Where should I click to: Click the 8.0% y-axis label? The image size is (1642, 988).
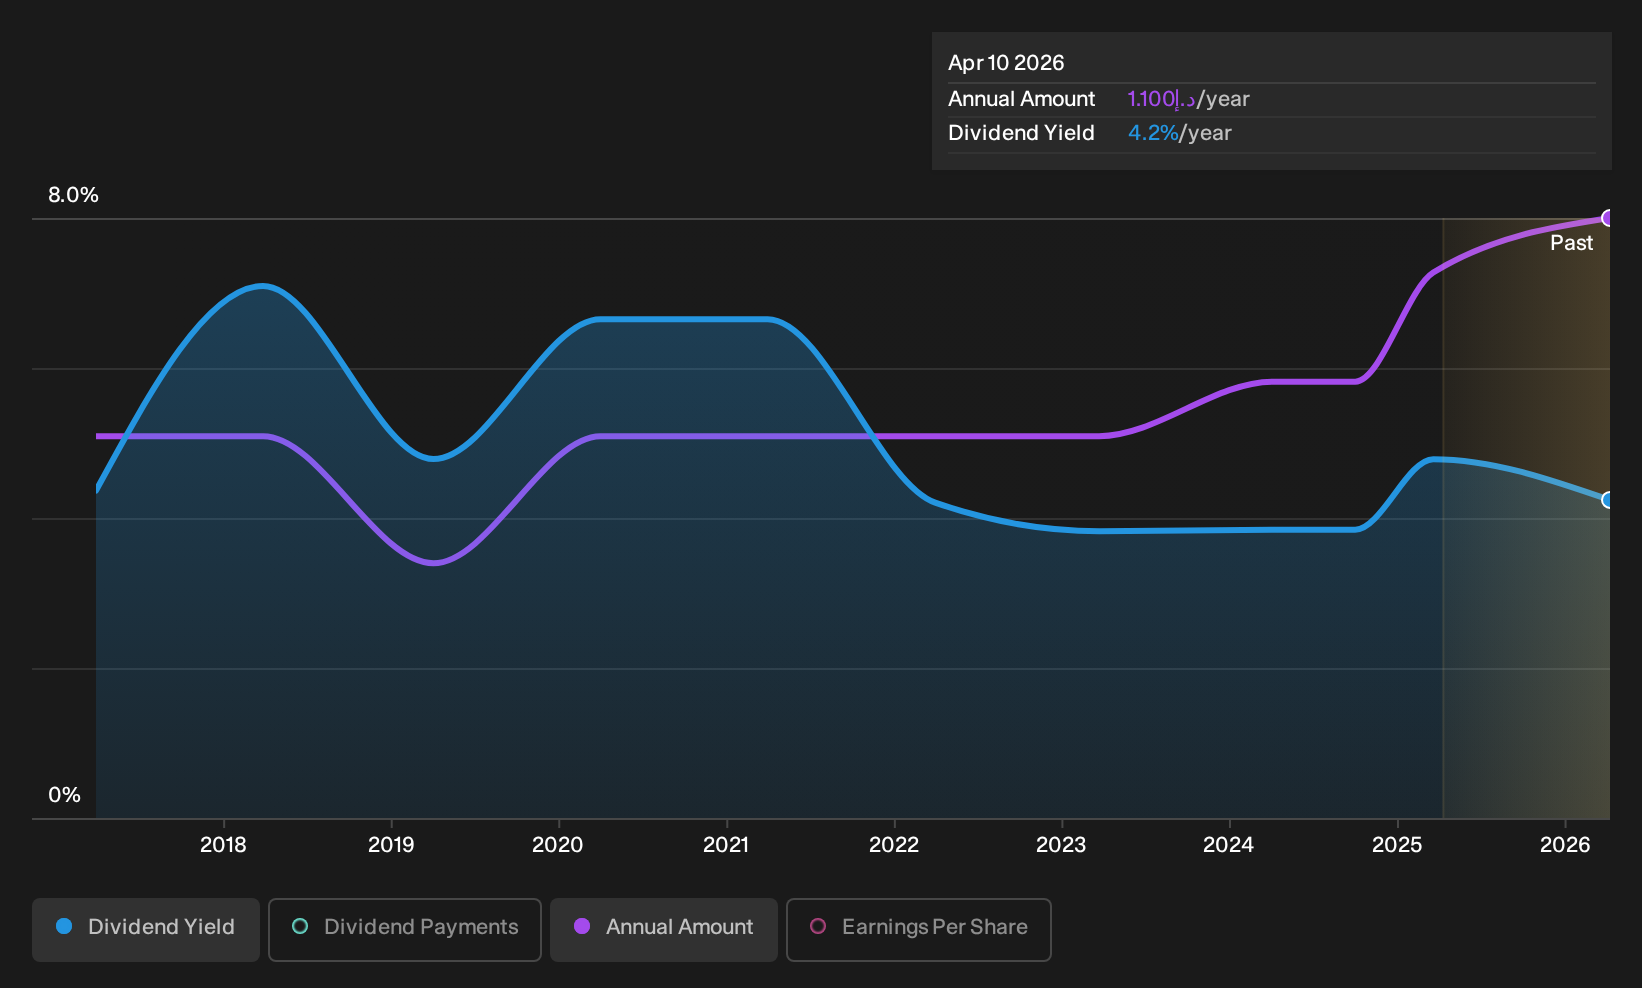73,195
